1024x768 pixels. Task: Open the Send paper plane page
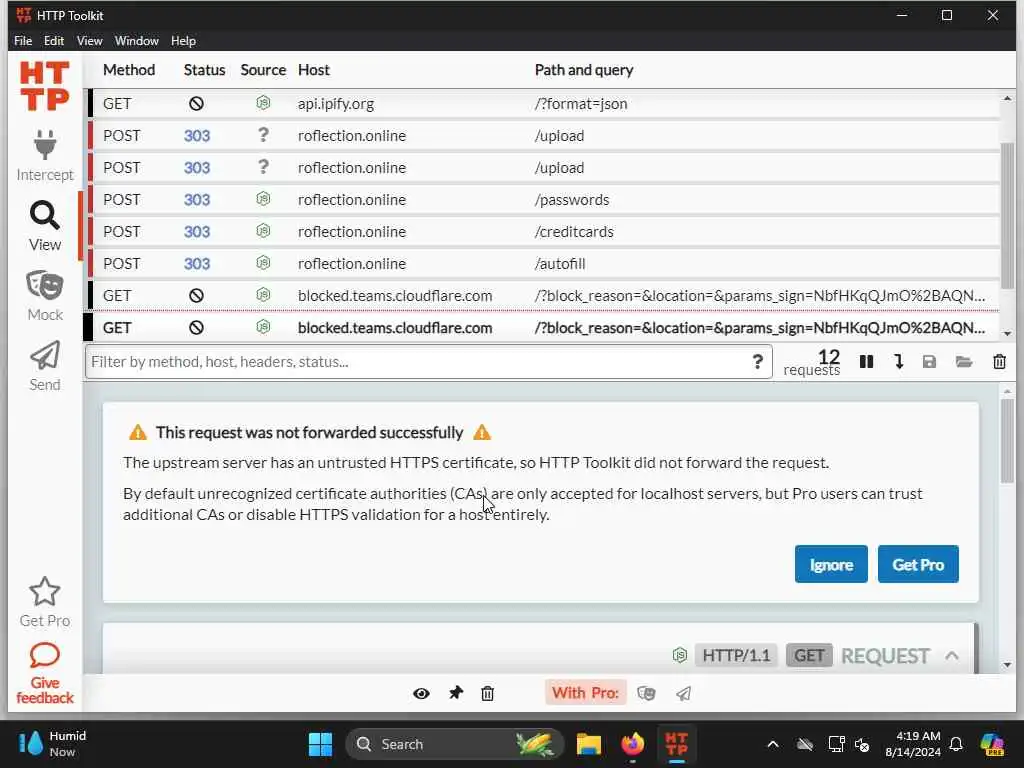tap(44, 366)
